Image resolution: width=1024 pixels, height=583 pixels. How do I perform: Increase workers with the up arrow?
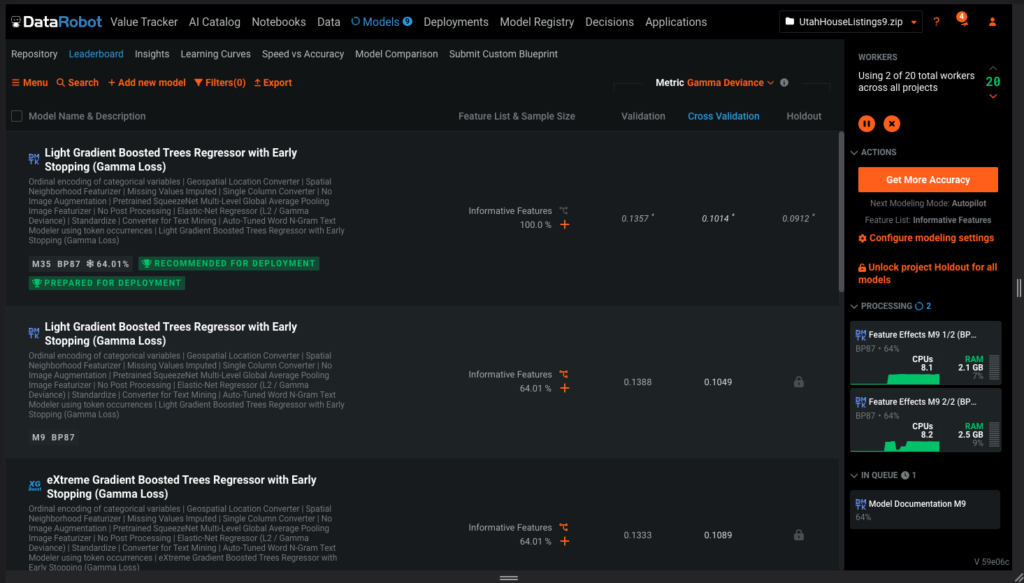click(x=993, y=68)
